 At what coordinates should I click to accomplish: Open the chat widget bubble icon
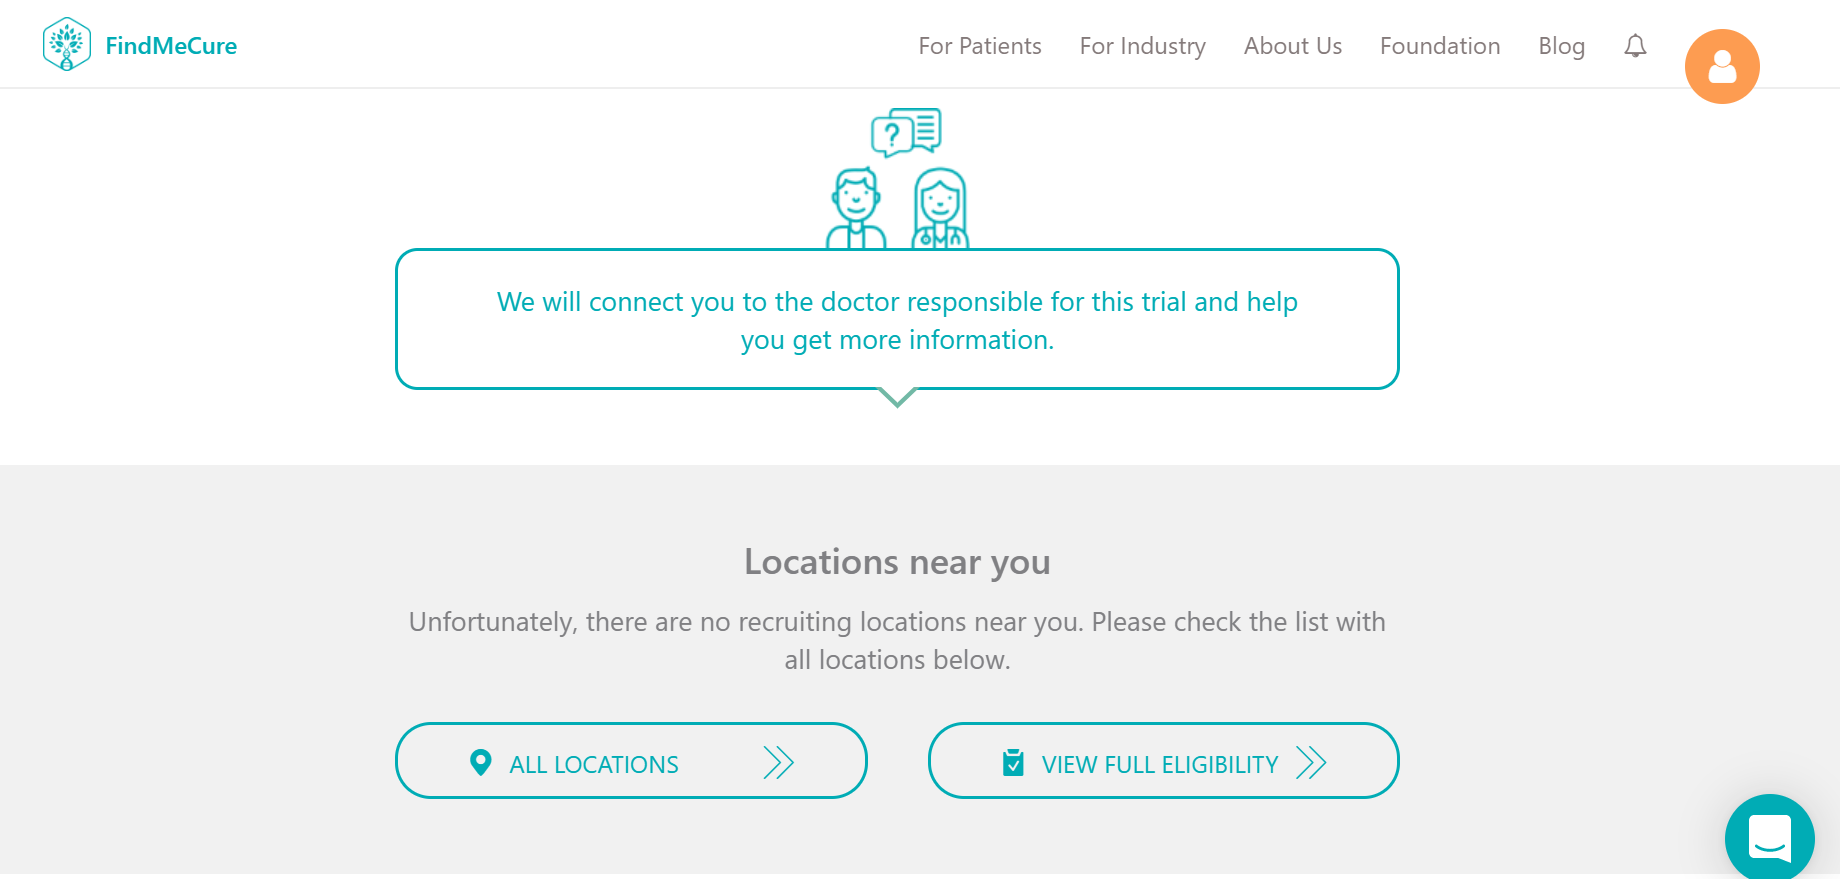coord(1769,838)
